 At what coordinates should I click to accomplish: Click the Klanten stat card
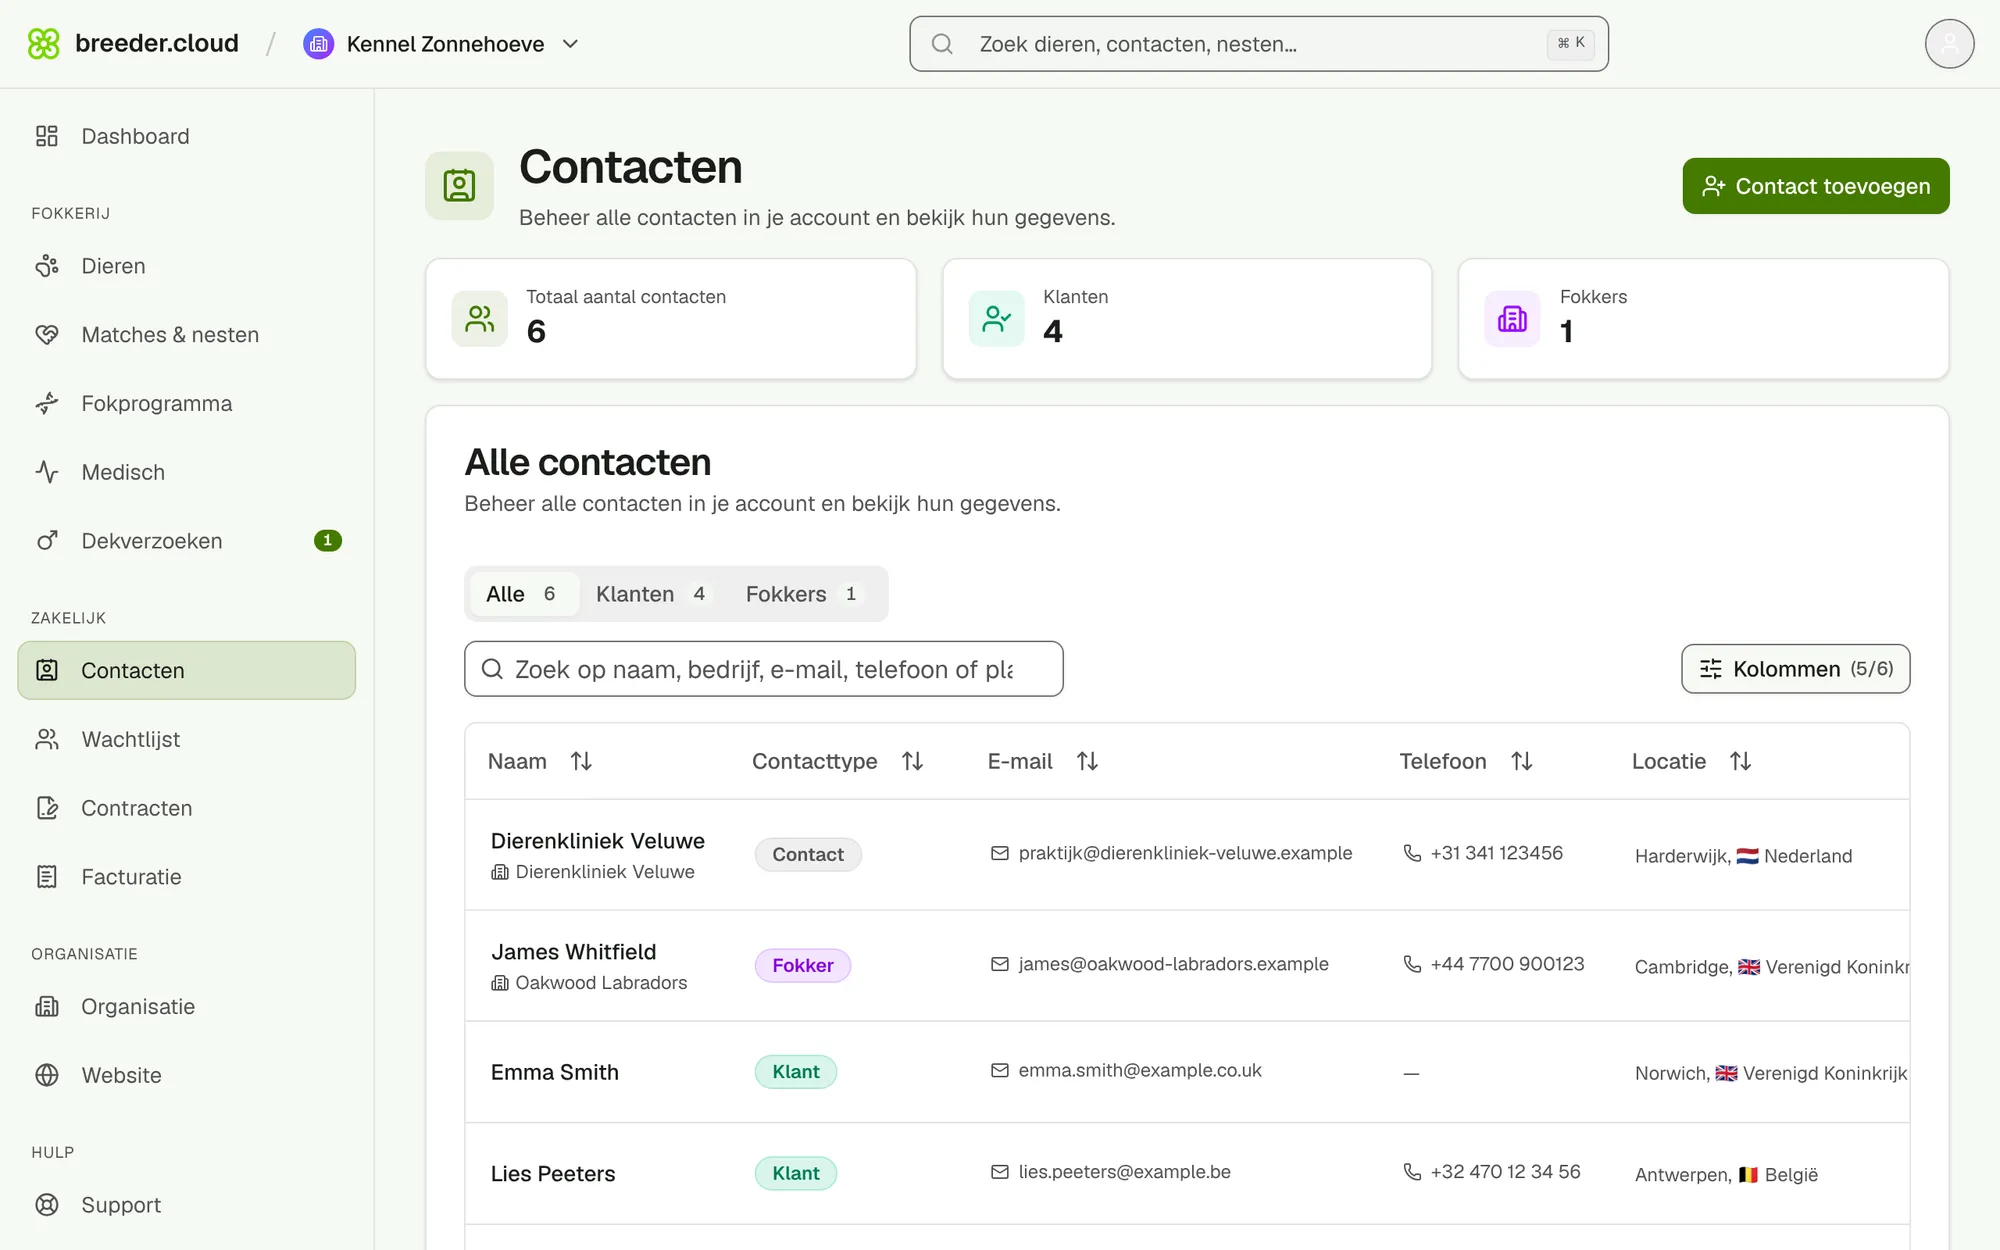coord(1187,319)
